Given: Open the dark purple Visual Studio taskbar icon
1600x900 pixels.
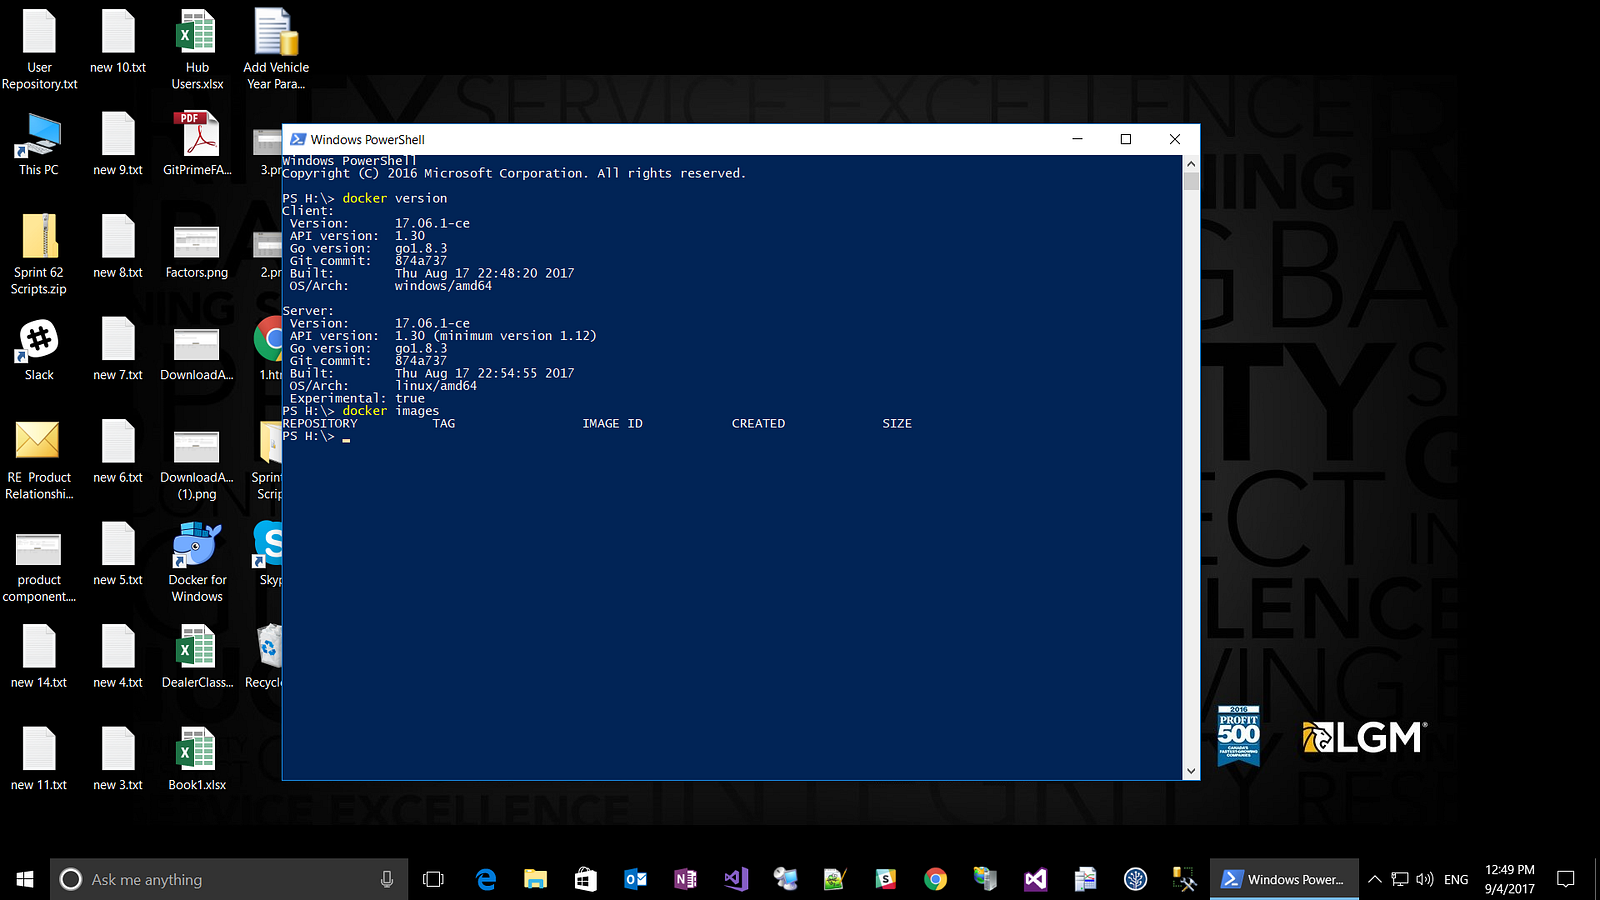Looking at the screenshot, I should [x=1035, y=879].
